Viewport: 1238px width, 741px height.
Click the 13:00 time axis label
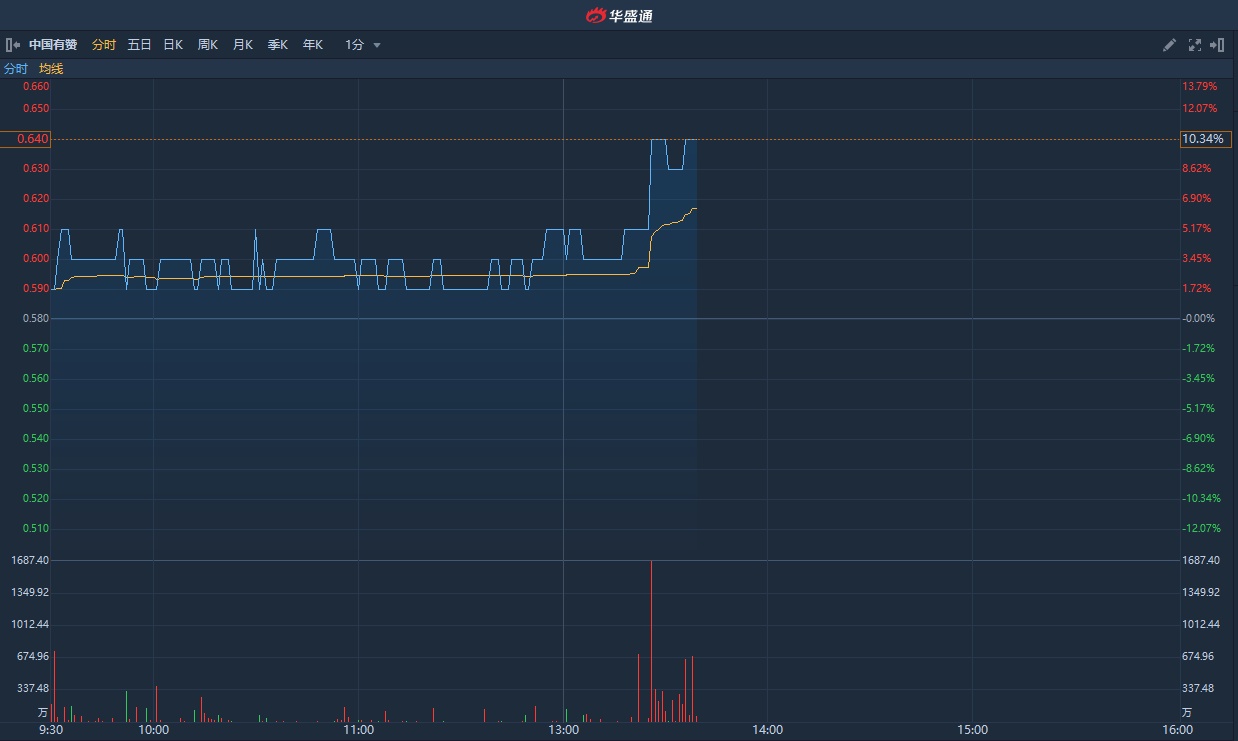click(563, 730)
